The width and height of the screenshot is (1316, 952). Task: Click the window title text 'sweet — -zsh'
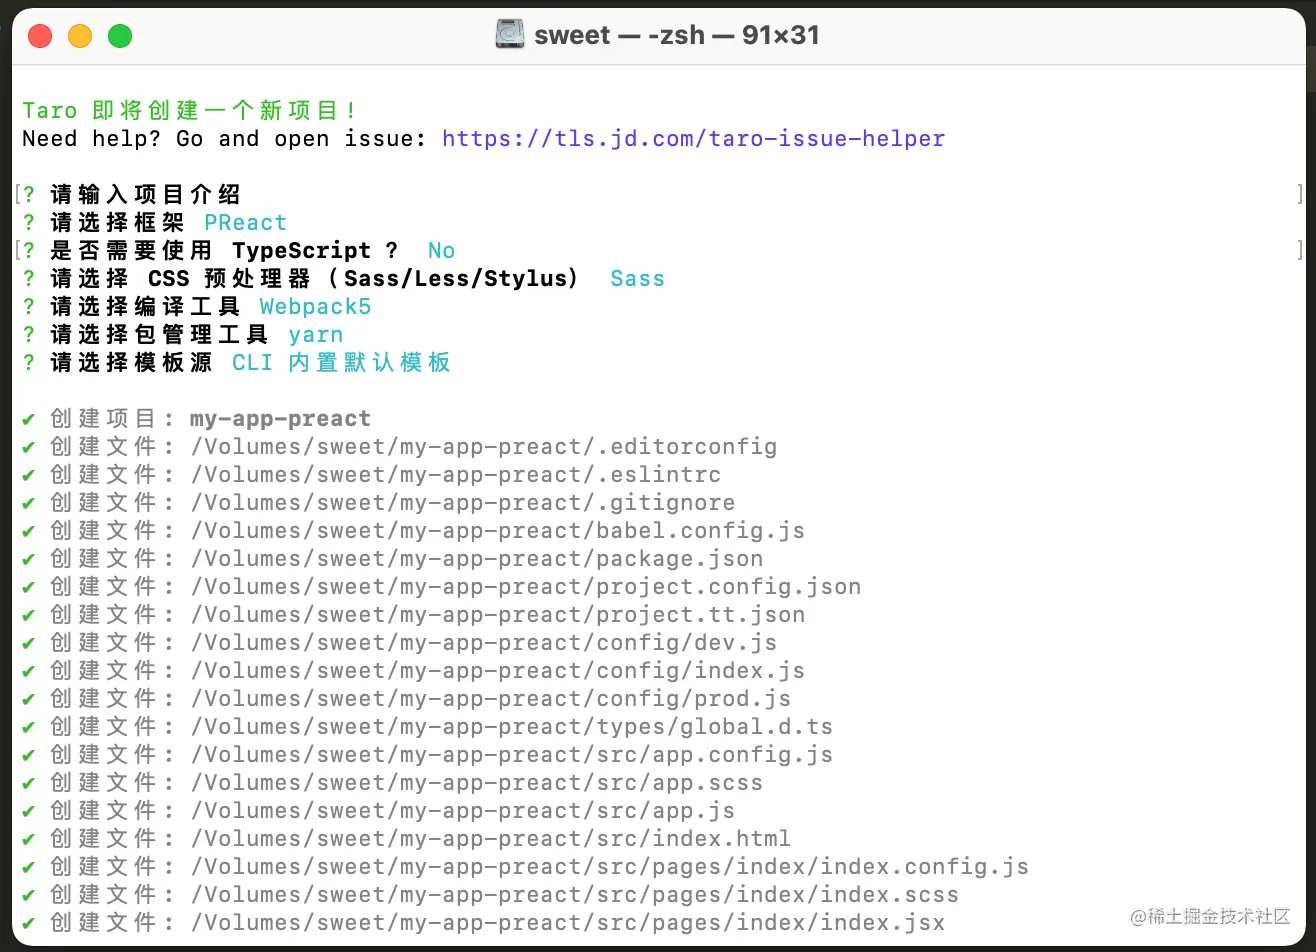[676, 36]
